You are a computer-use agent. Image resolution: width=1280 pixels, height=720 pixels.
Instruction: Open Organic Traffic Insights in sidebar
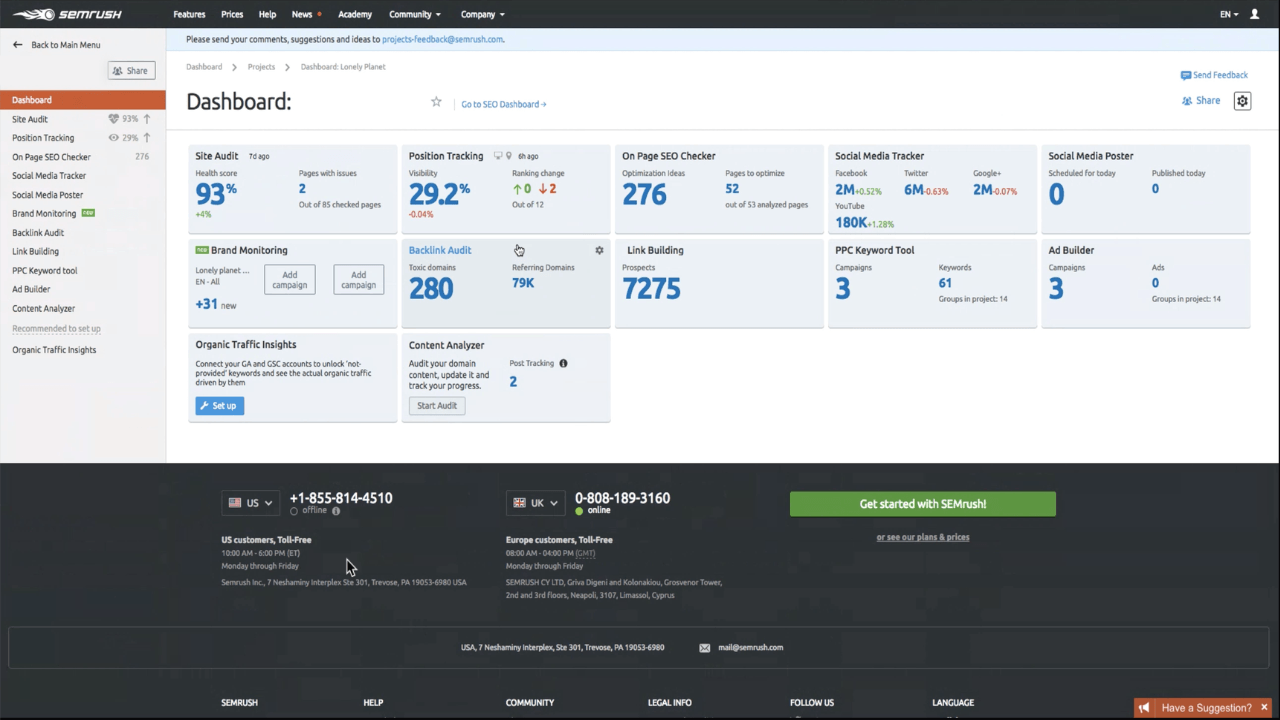pyautogui.click(x=54, y=350)
